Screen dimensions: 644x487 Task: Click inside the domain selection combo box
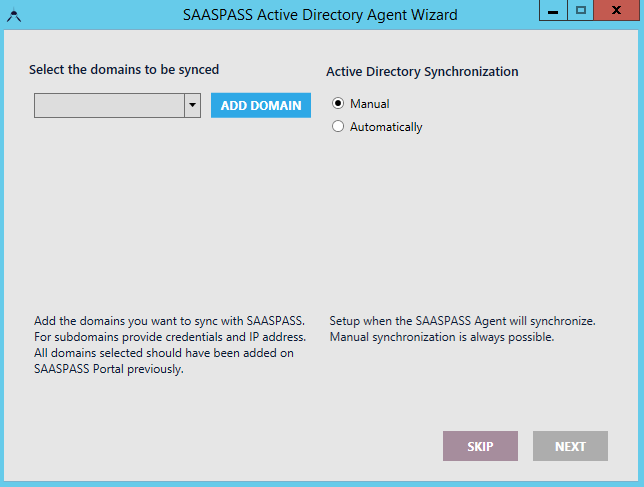pos(108,105)
